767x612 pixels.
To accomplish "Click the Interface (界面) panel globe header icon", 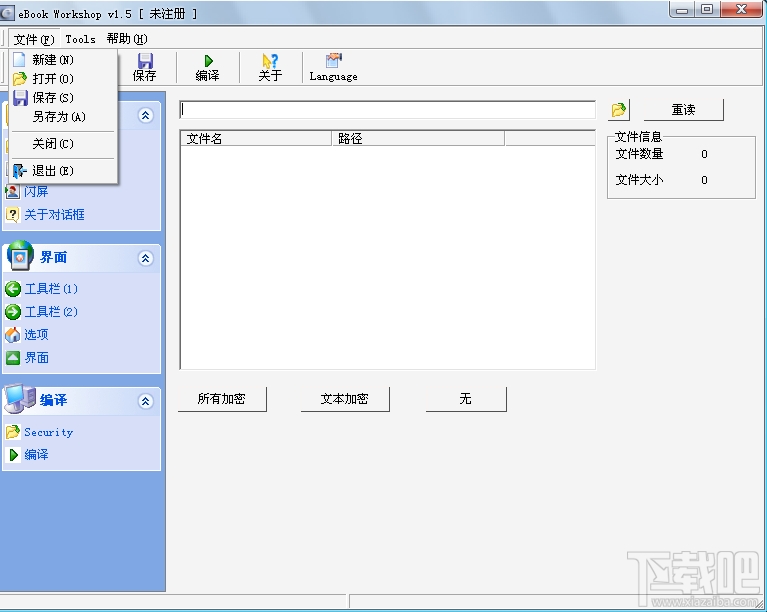I will click(20, 255).
